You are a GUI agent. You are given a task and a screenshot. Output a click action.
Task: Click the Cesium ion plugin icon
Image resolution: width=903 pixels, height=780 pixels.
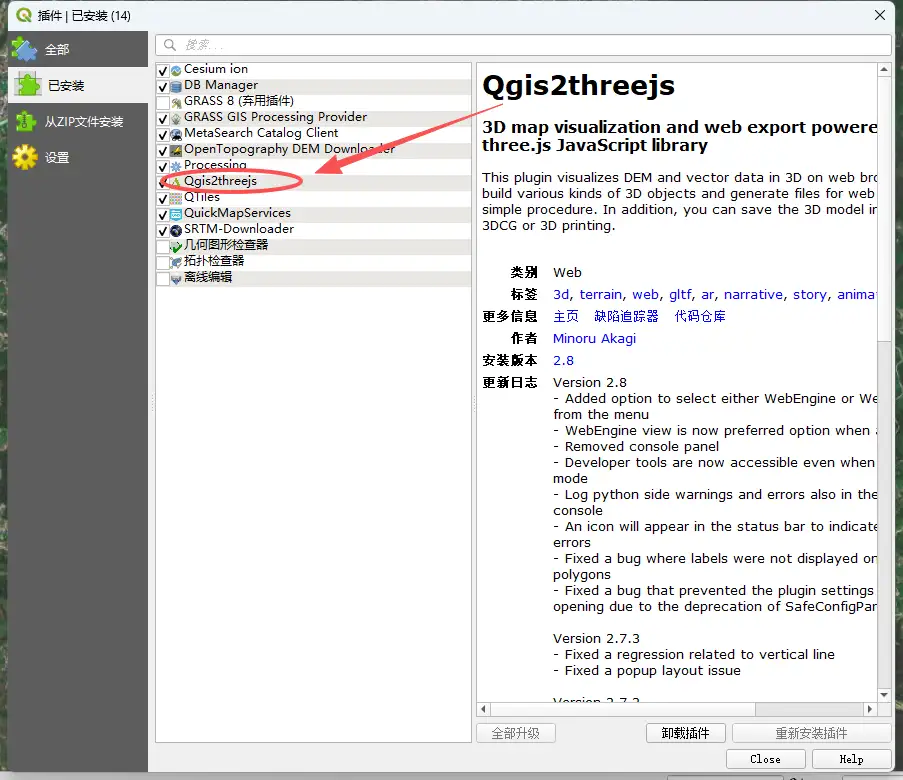coord(176,70)
